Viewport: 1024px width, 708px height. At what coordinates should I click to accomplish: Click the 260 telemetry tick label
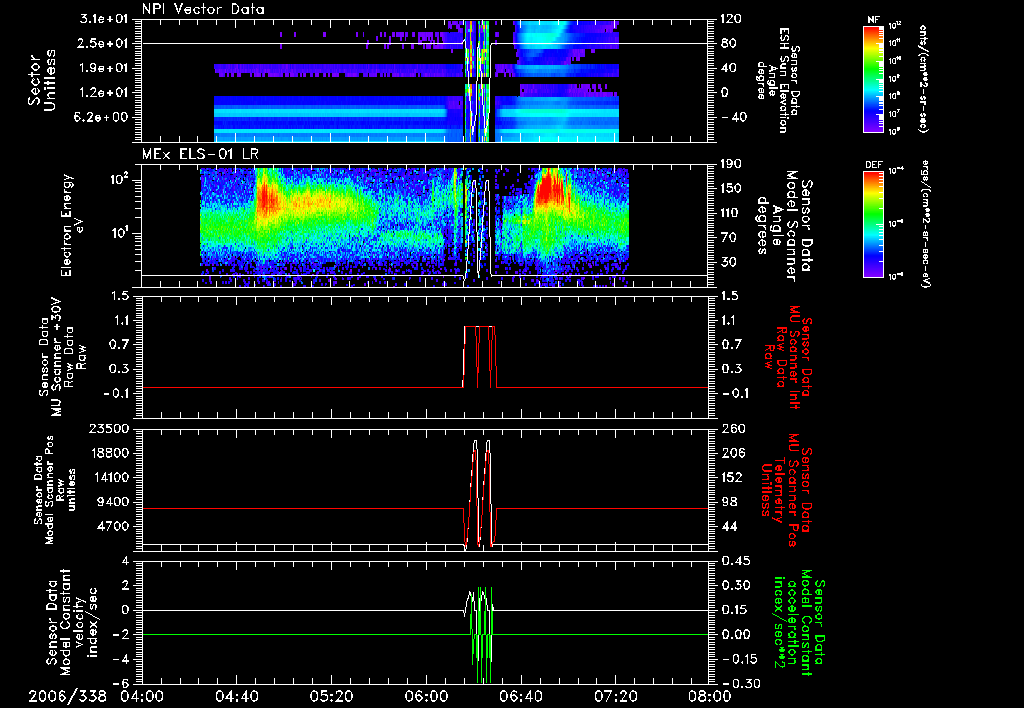[x=731, y=429]
